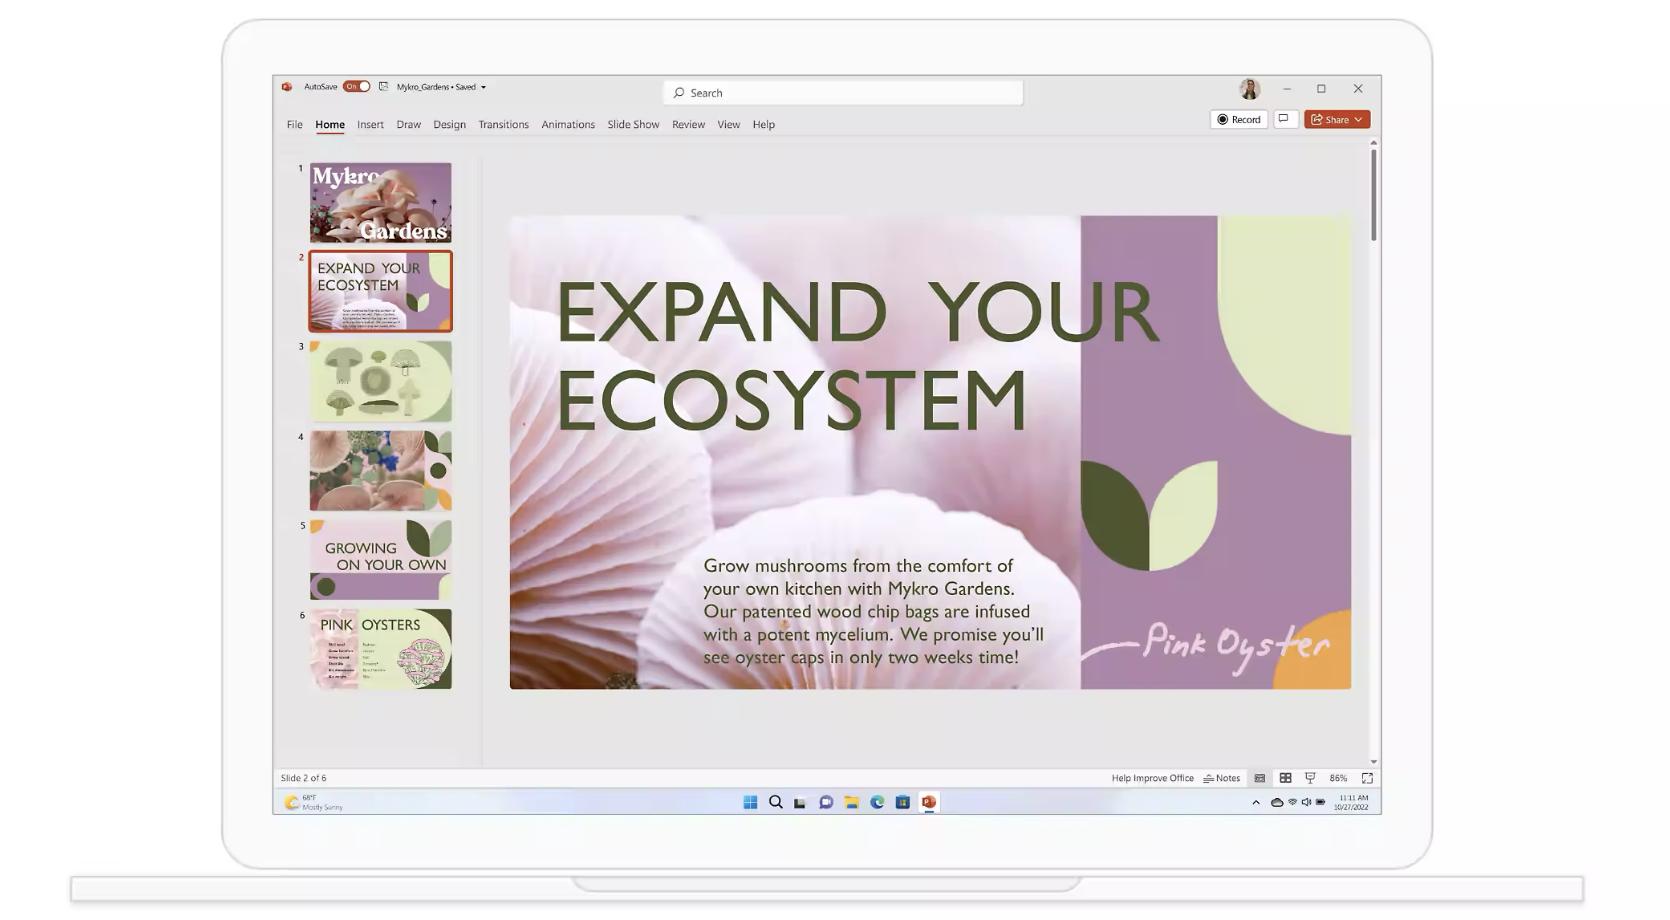Screen dimensions: 1670x920
Task: Open the weather widget on the taskbar
Action: 313,802
